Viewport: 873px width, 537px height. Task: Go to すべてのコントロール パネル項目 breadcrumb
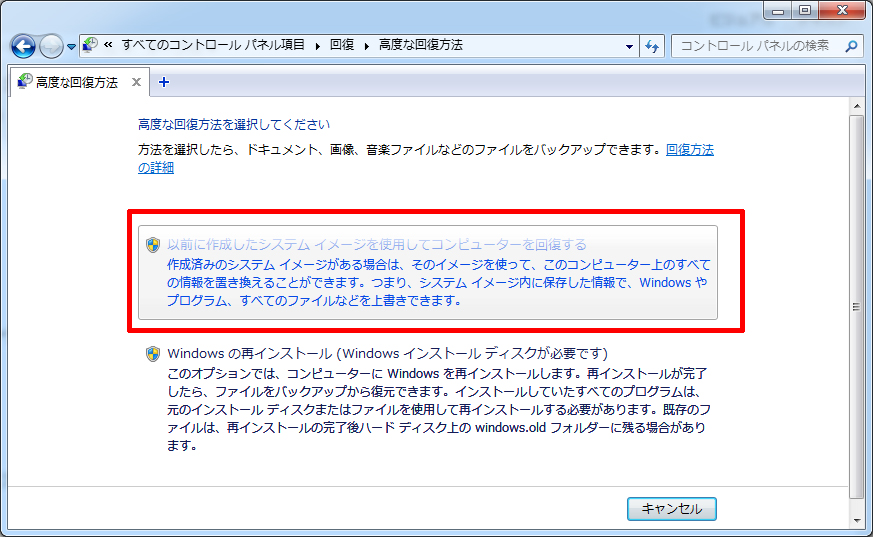(x=215, y=46)
